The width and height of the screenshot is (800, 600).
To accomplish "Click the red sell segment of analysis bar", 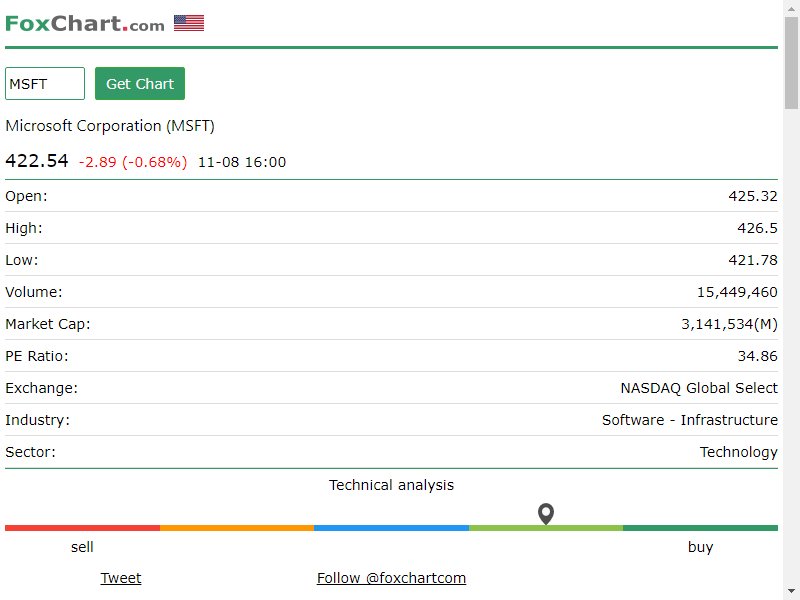I will (x=83, y=528).
